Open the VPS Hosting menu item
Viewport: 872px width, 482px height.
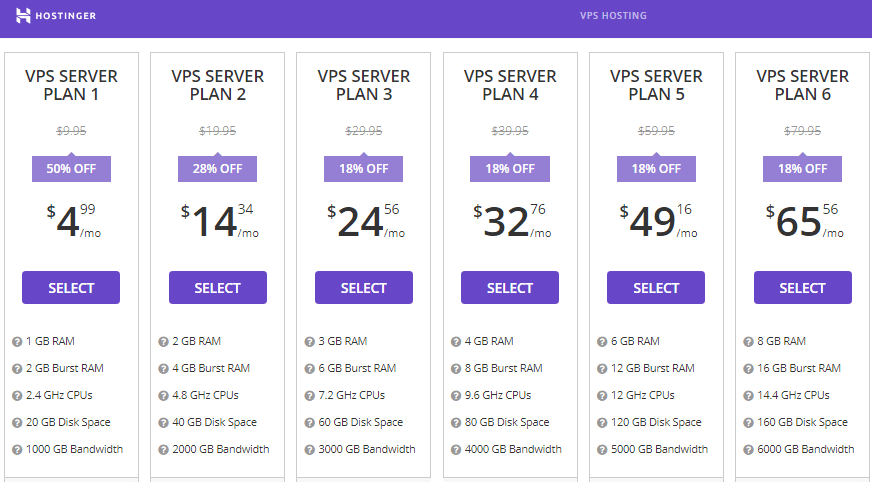click(x=613, y=16)
